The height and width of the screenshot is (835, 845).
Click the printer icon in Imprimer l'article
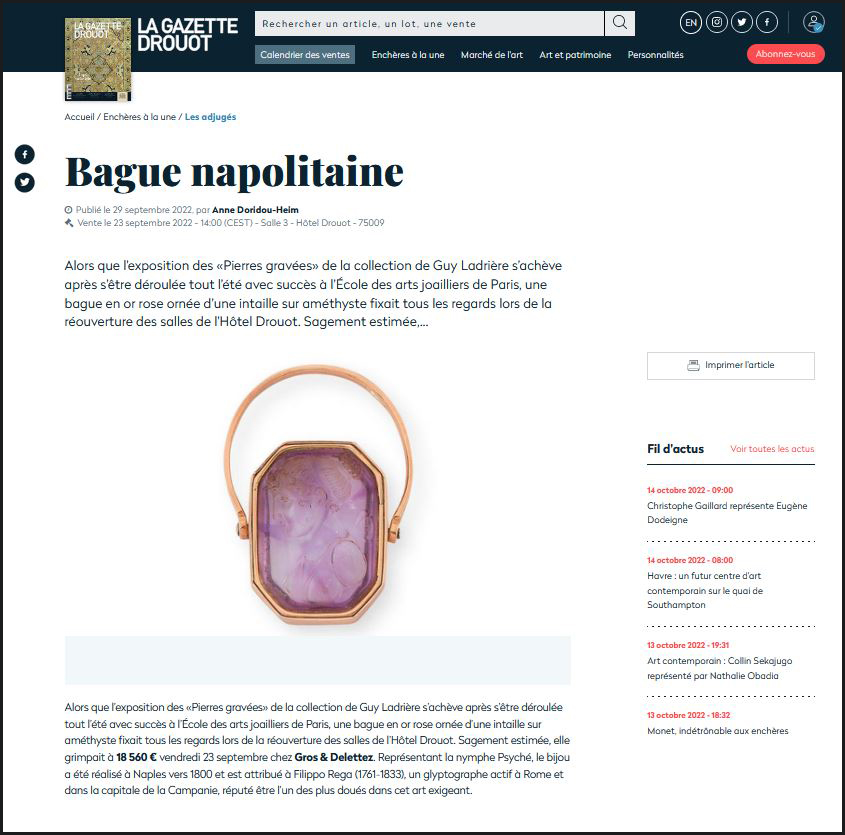(x=693, y=365)
